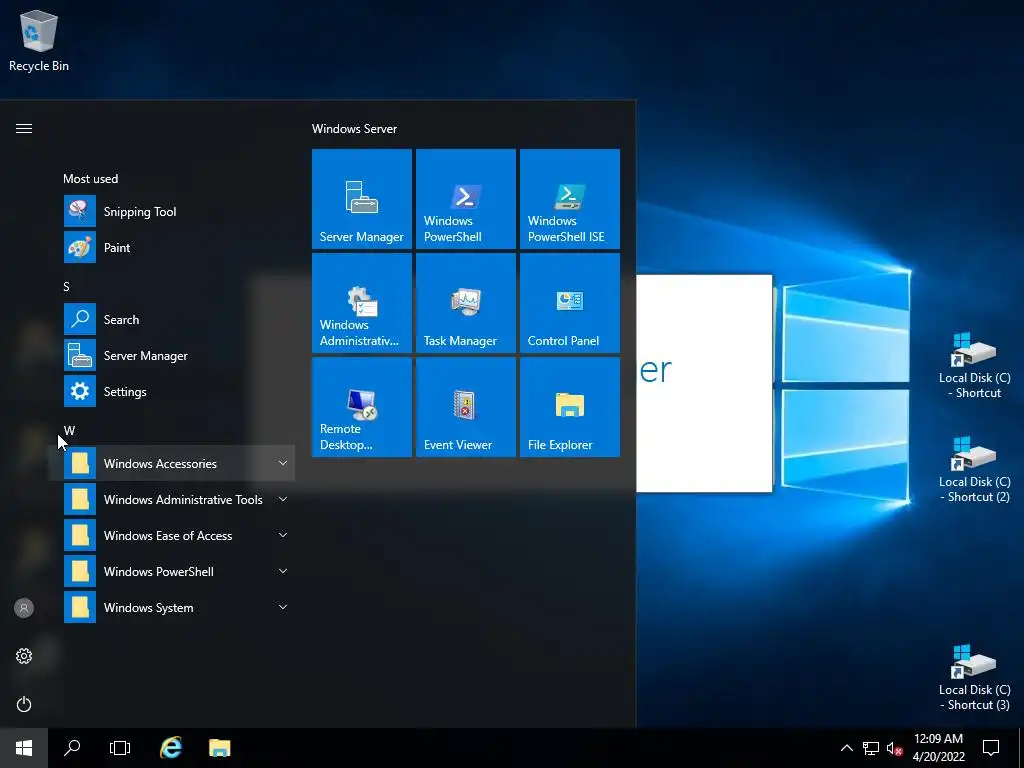
Task: Expand the Windows Ease of Access folder
Action: point(171,535)
